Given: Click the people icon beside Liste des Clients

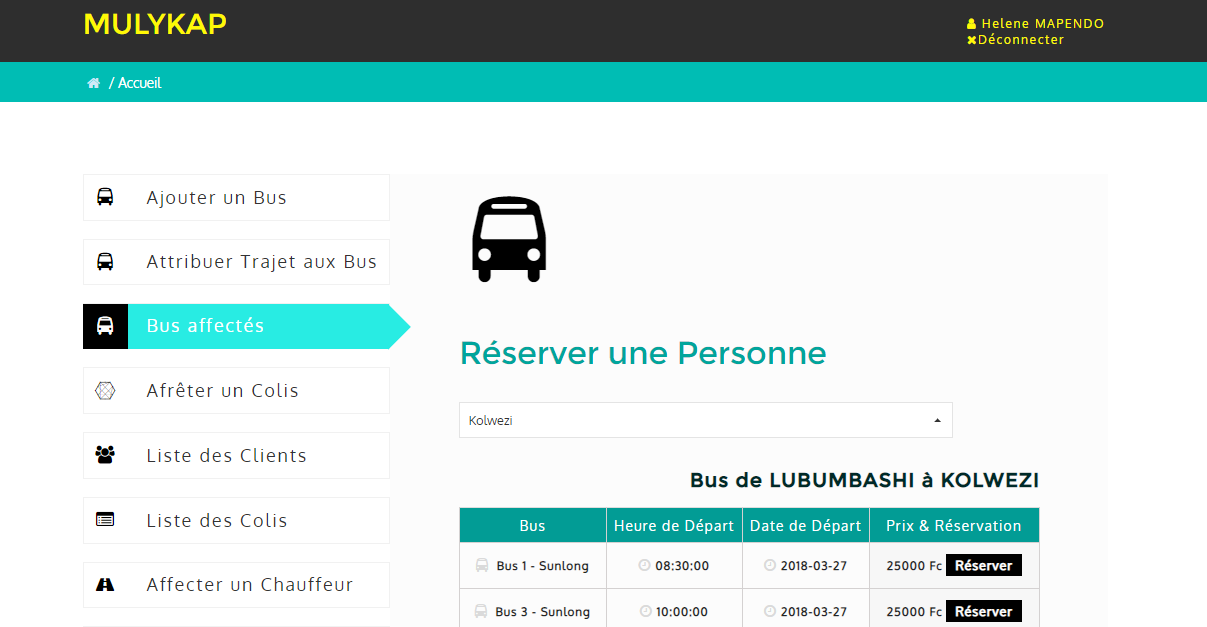Looking at the screenshot, I should [105, 456].
